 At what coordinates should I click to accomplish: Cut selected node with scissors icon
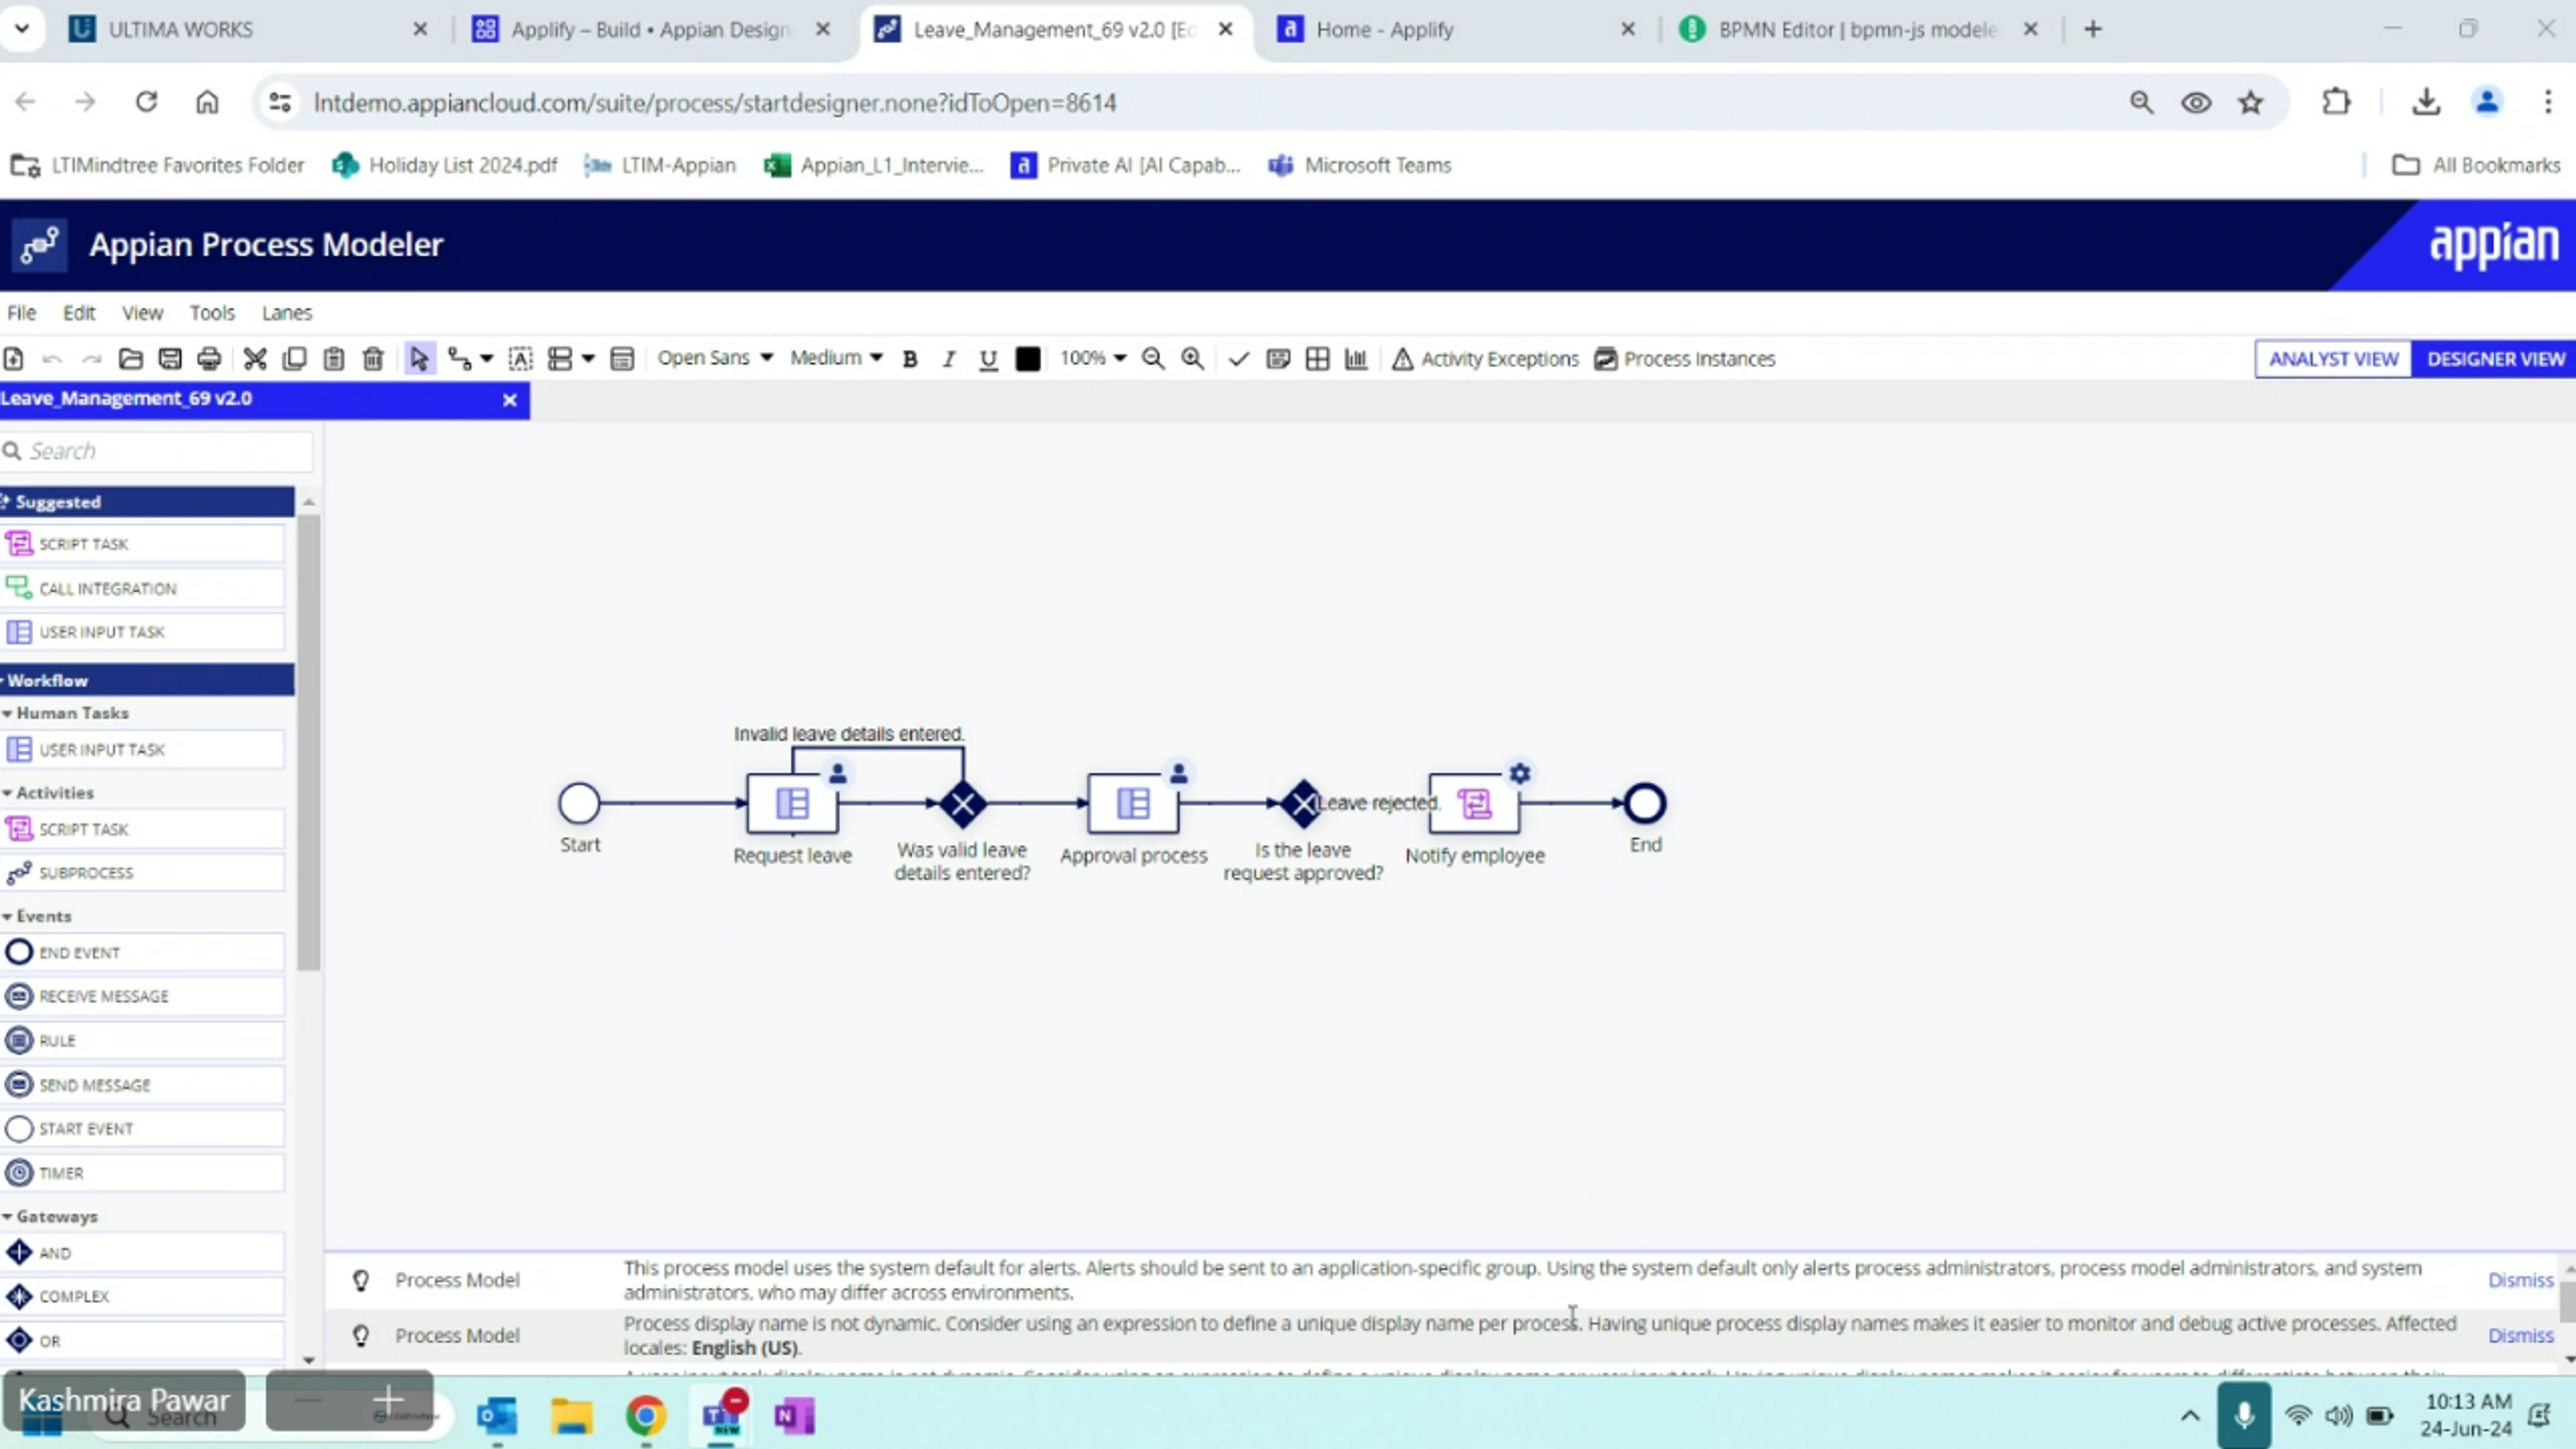[255, 359]
